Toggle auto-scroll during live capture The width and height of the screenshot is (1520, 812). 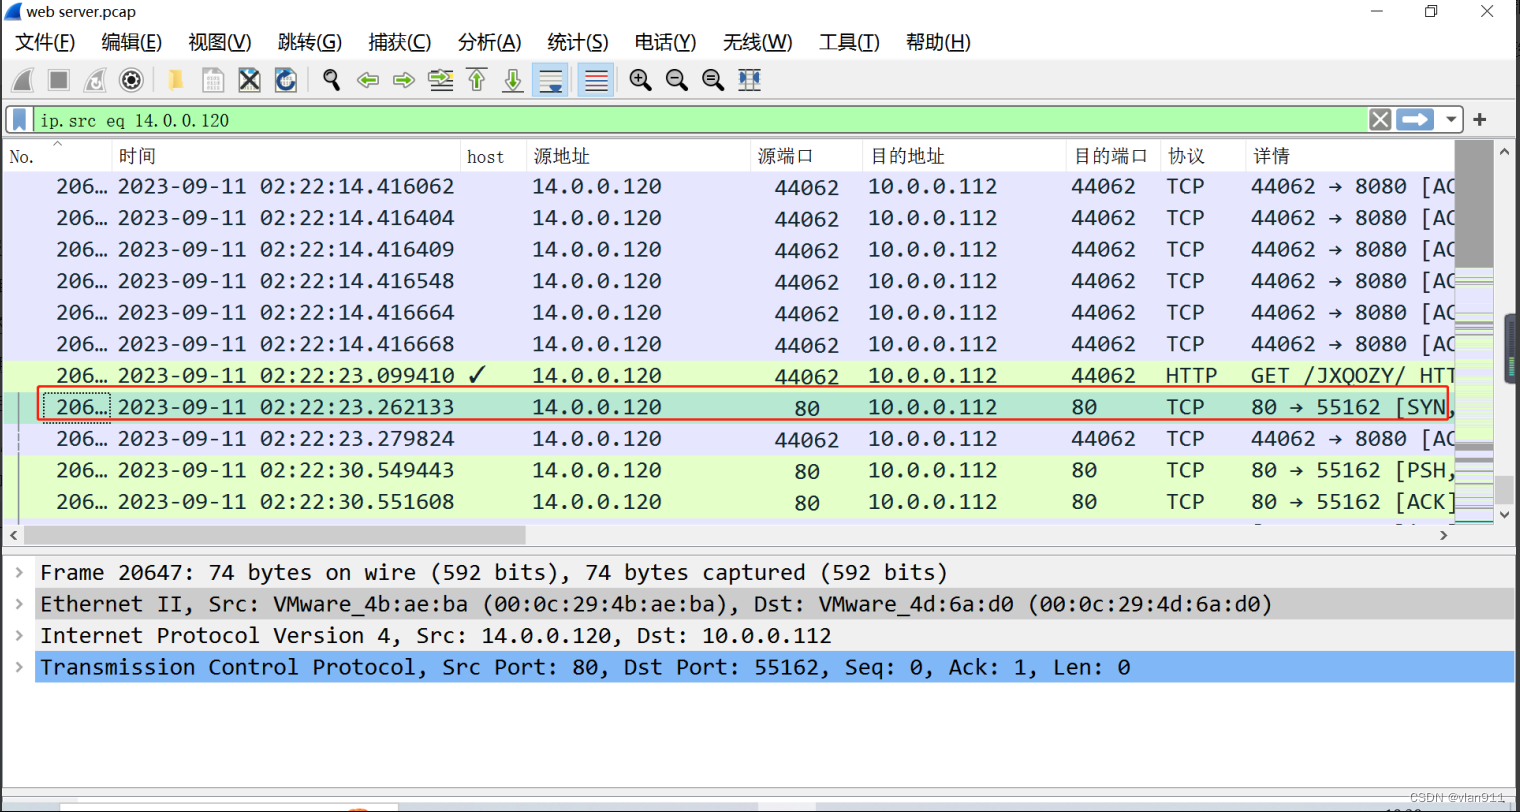[x=550, y=80]
